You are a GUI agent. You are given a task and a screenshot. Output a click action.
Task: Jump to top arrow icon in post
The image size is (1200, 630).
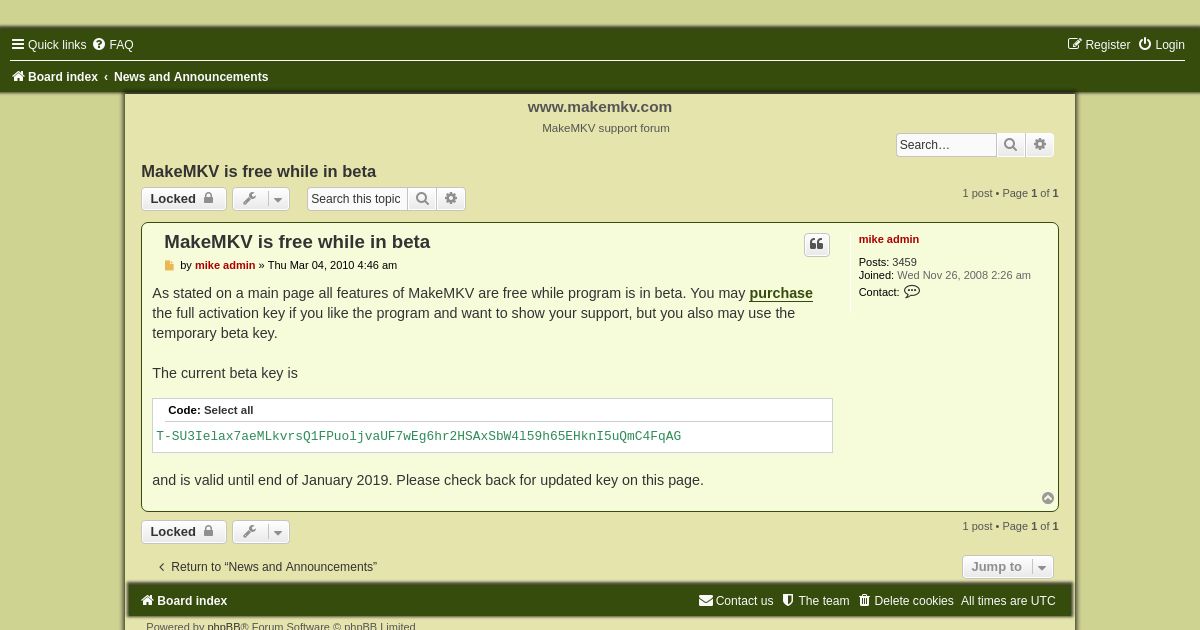[x=1048, y=498]
